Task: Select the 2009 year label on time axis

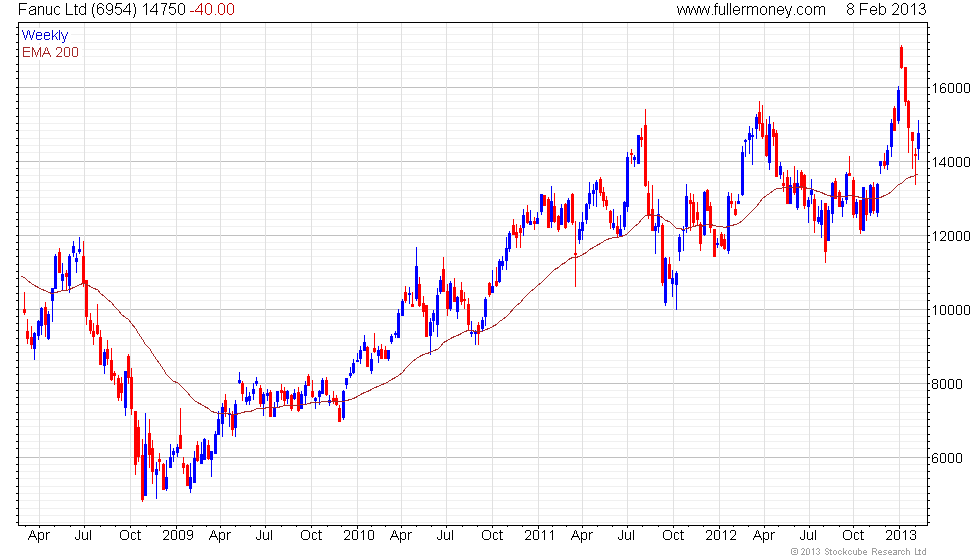Action: click(x=178, y=535)
